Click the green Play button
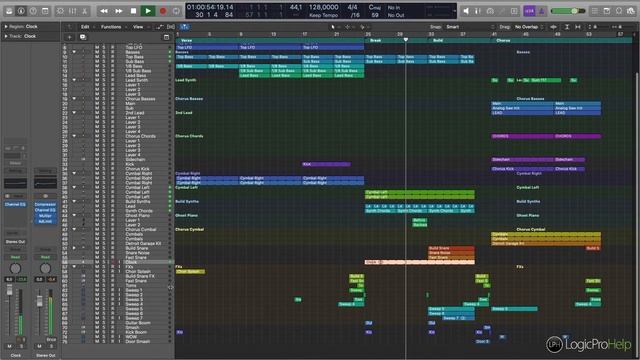640x360 pixels. click(148, 11)
